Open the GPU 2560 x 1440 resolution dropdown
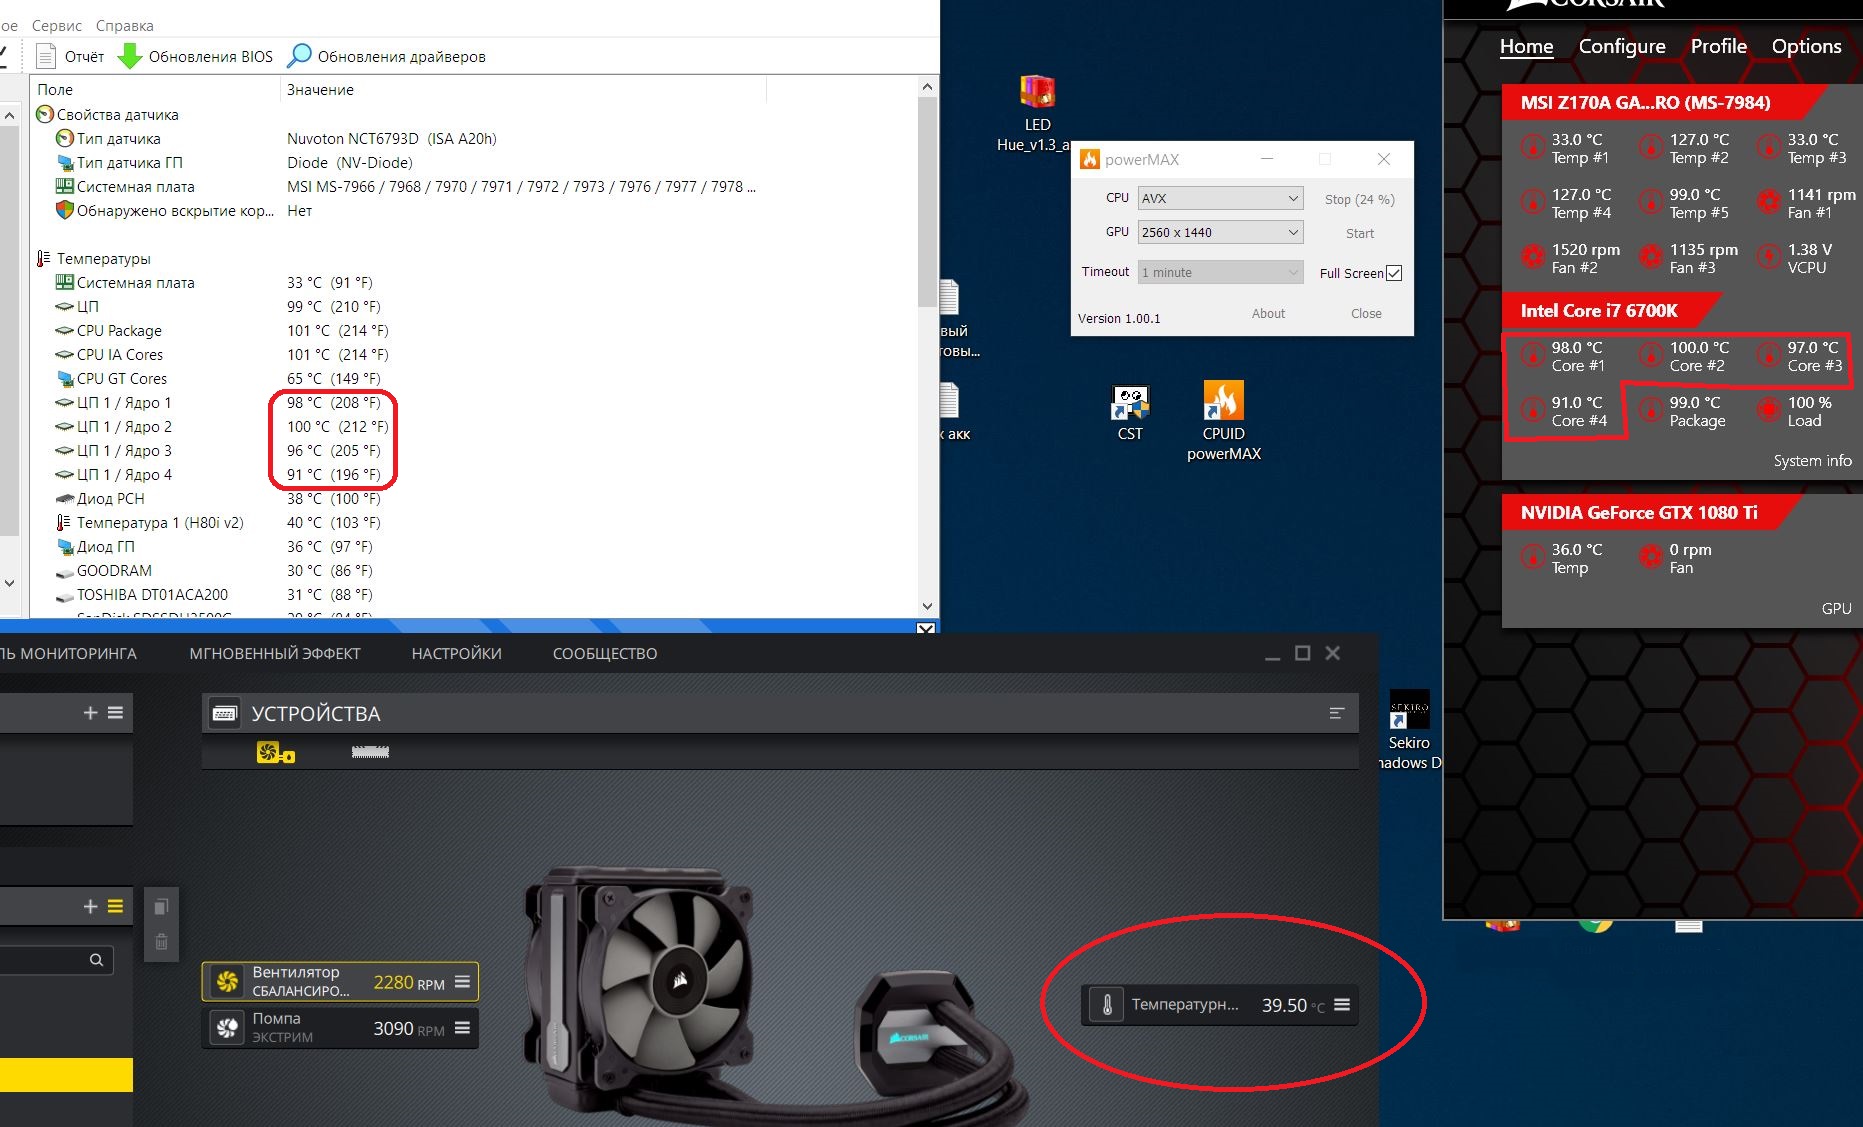Viewport: 1863px width, 1127px height. [x=1220, y=232]
